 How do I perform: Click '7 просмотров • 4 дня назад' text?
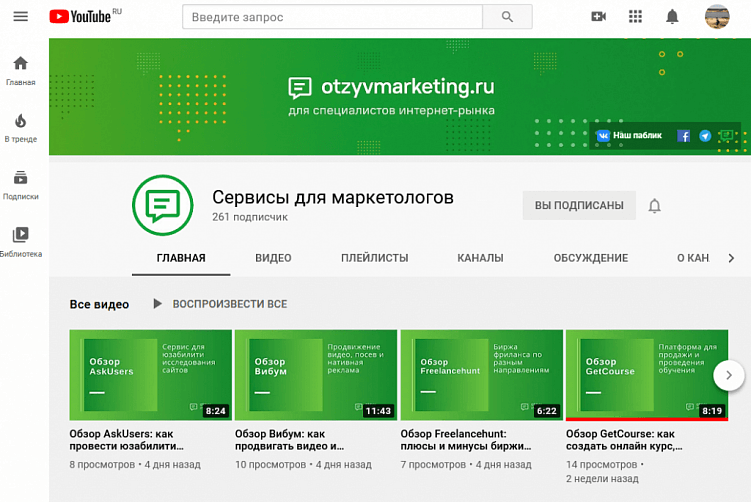pos(466,465)
